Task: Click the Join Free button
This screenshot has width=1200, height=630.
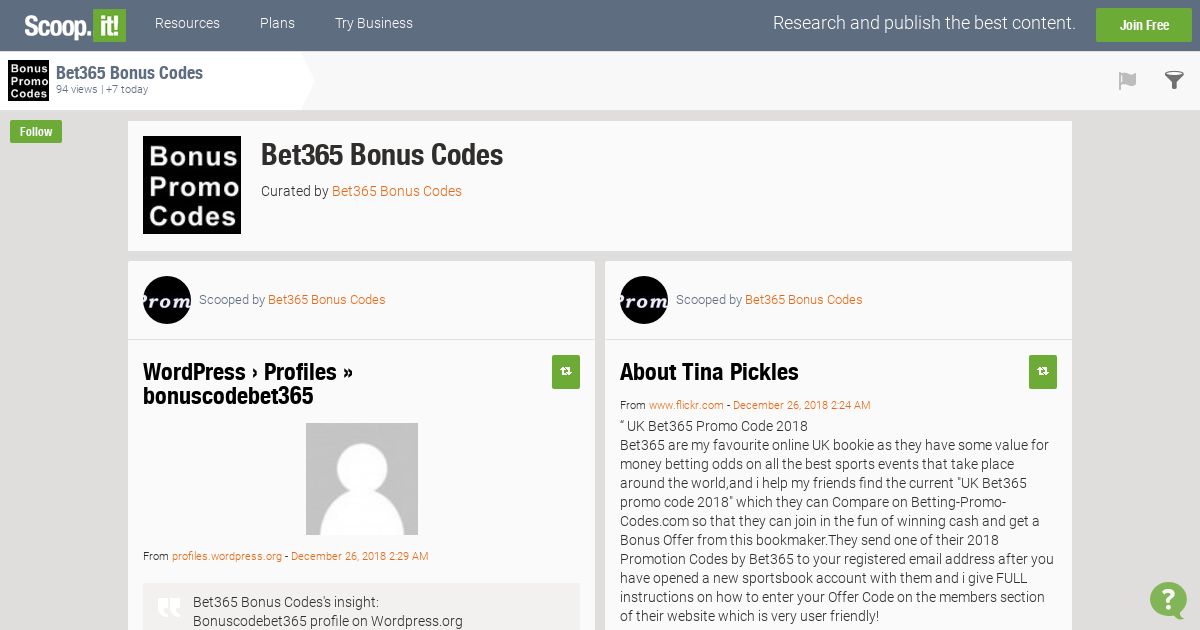Action: coord(1144,25)
